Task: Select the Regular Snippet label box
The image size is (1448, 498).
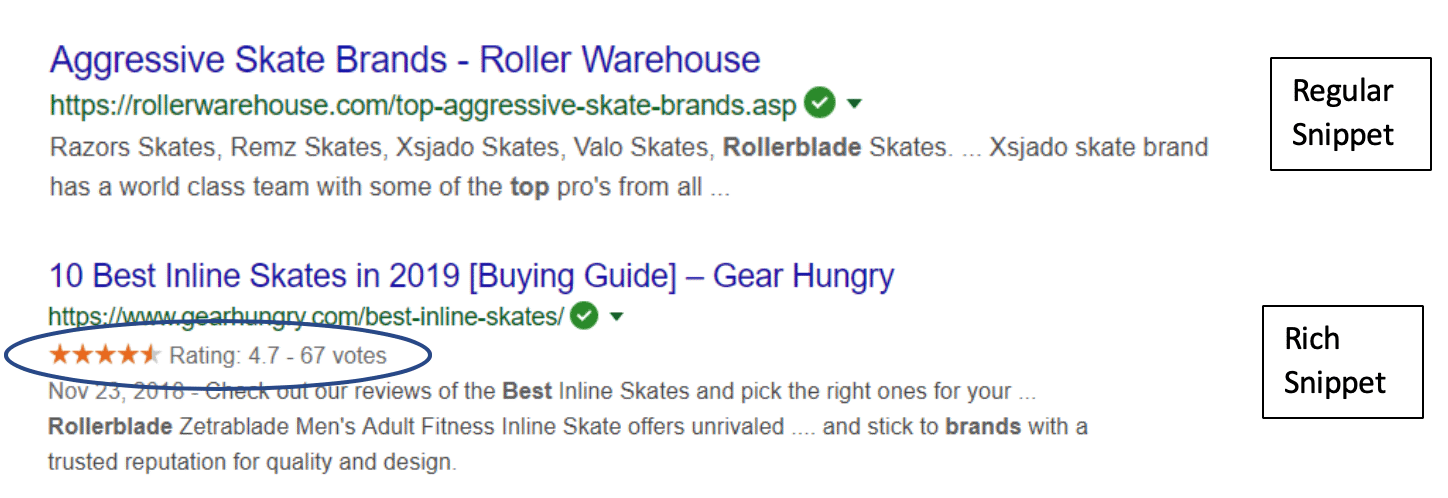Action: point(1350,115)
